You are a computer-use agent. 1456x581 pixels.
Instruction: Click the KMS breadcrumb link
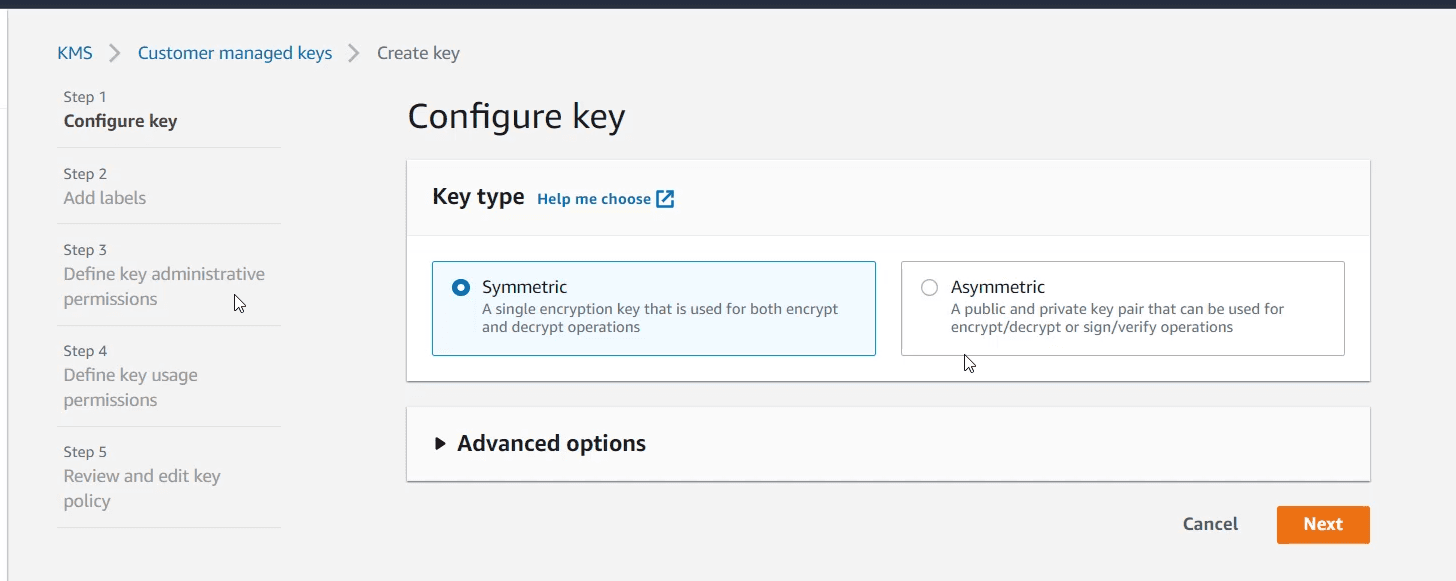(x=75, y=53)
